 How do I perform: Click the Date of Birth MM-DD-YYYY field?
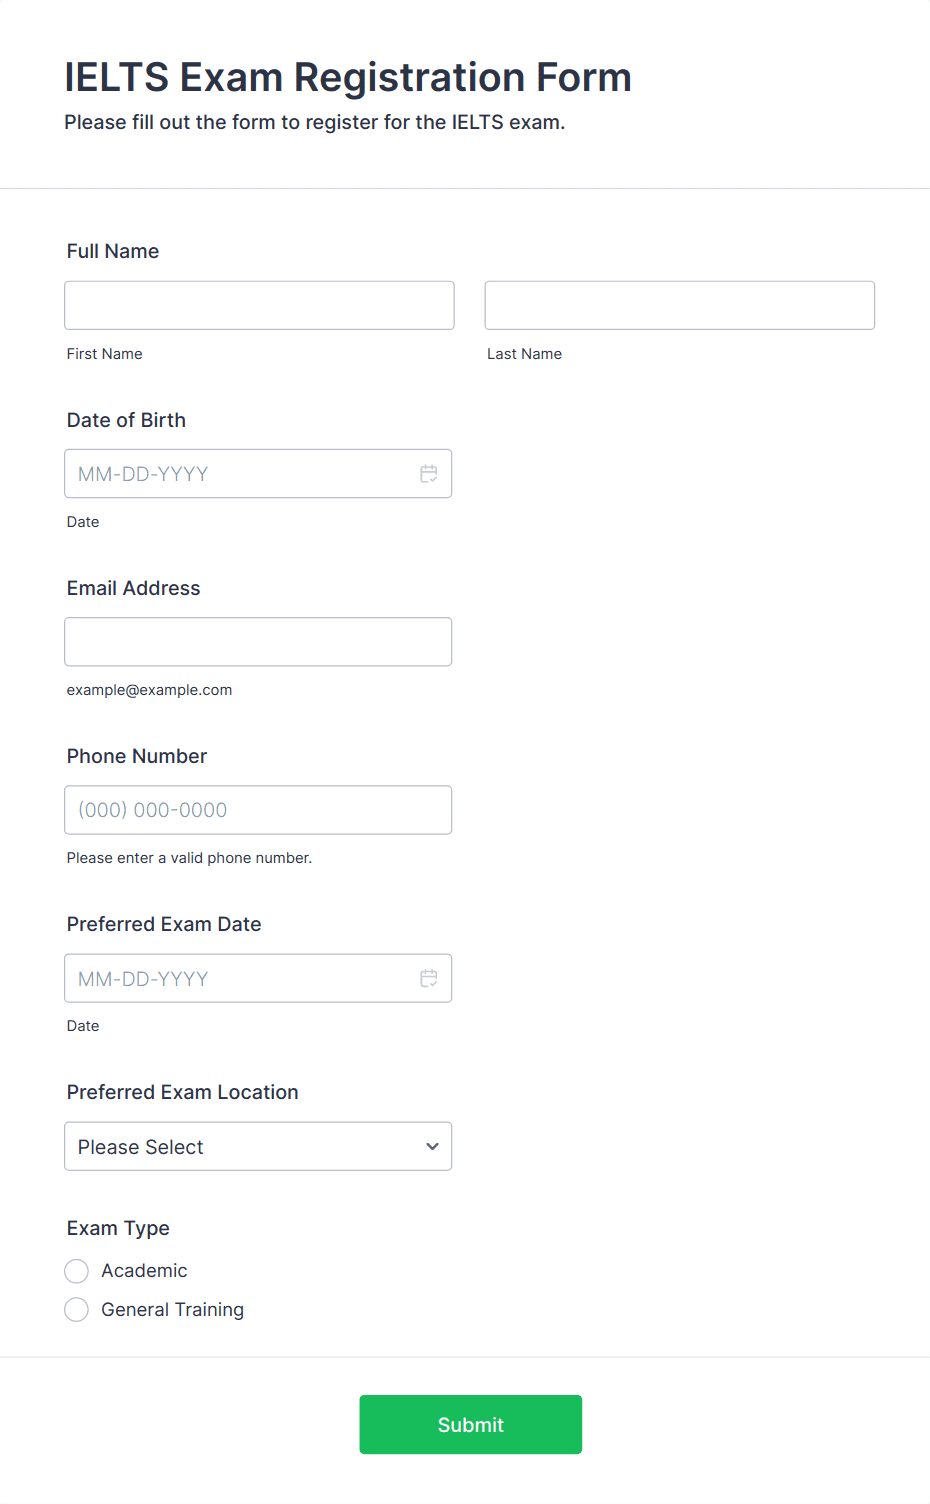click(x=258, y=474)
